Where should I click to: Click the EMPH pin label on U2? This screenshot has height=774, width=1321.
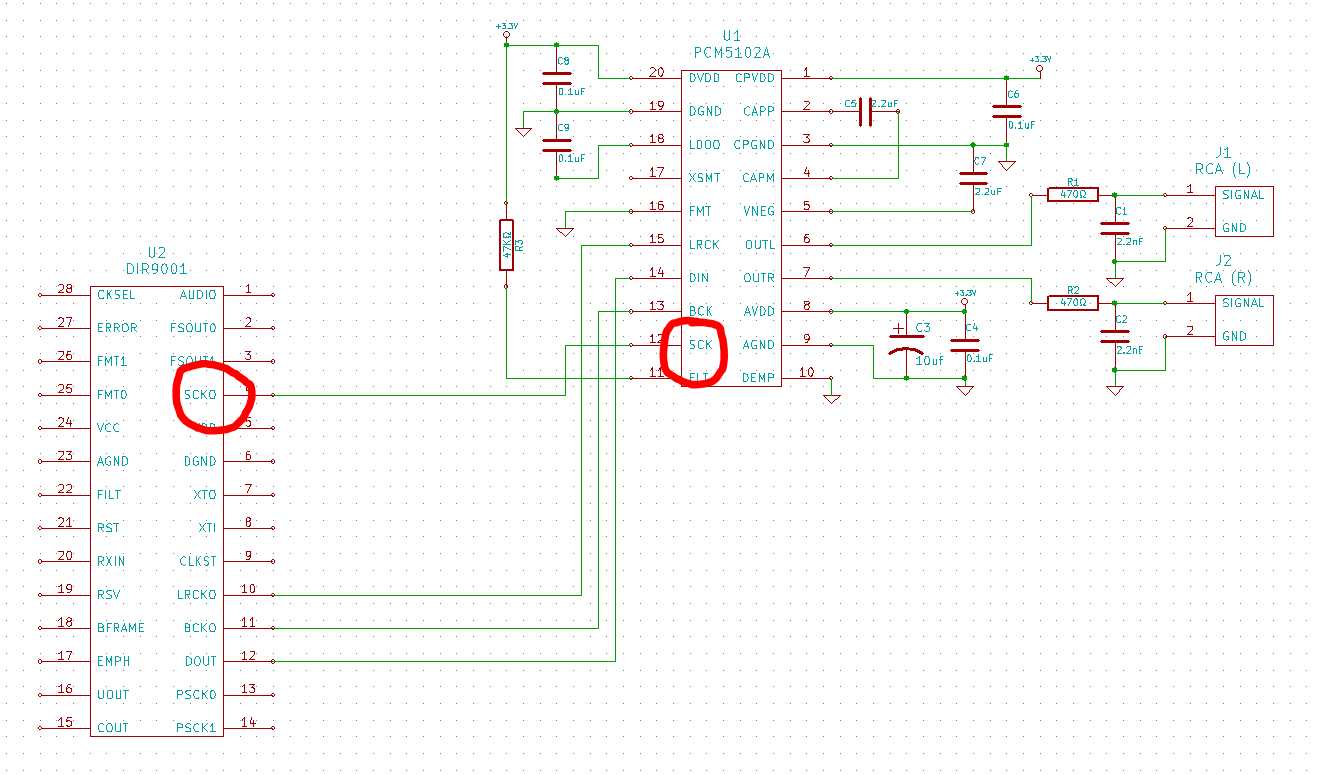point(113,661)
